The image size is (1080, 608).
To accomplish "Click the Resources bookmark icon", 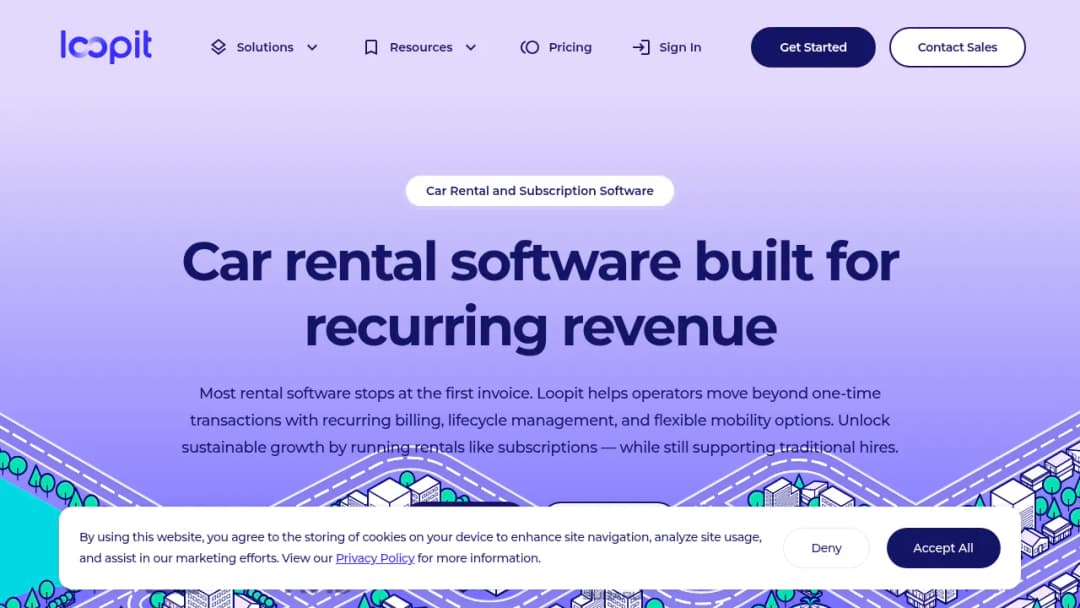I will [x=371, y=47].
